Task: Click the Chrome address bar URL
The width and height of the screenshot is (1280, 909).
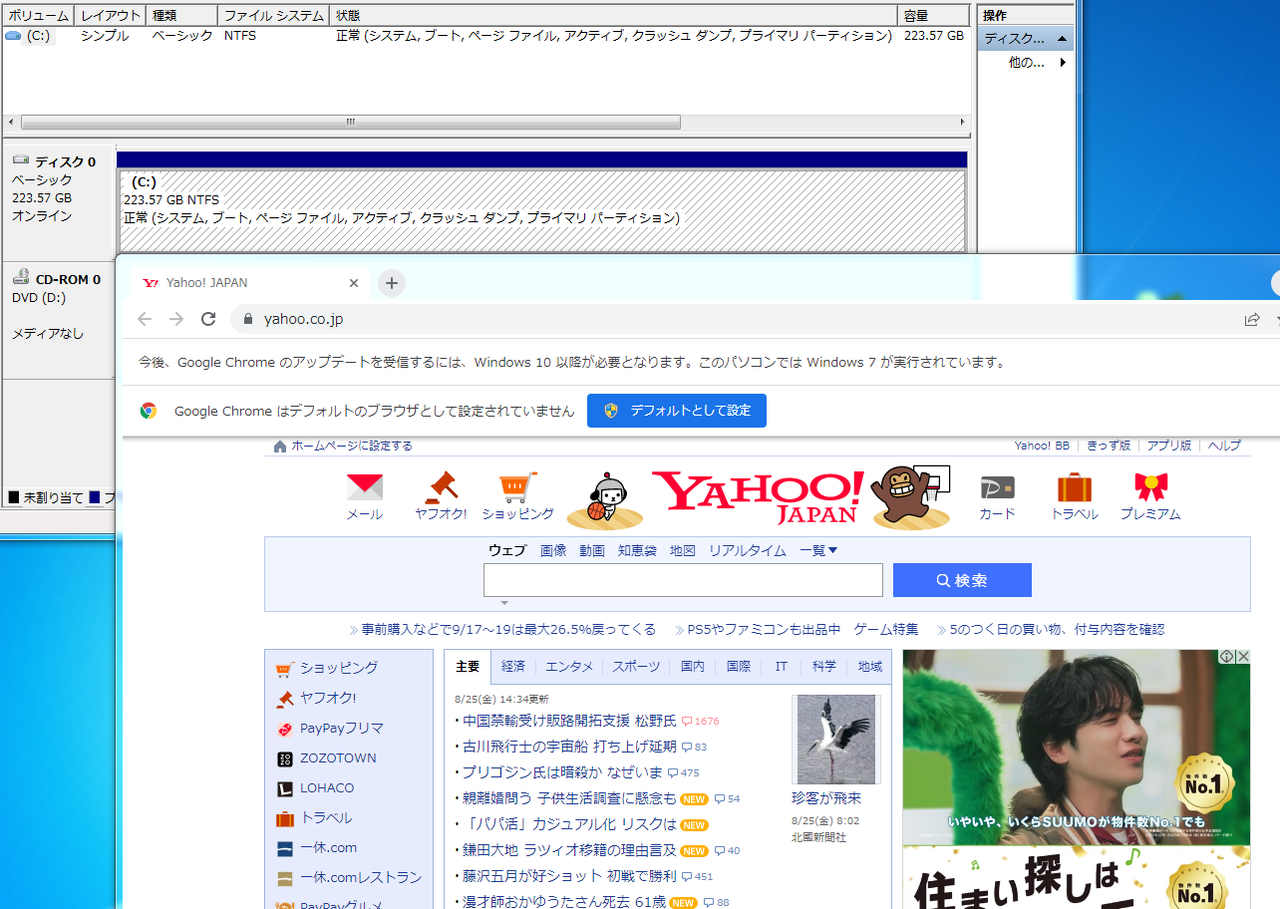Action: [304, 319]
